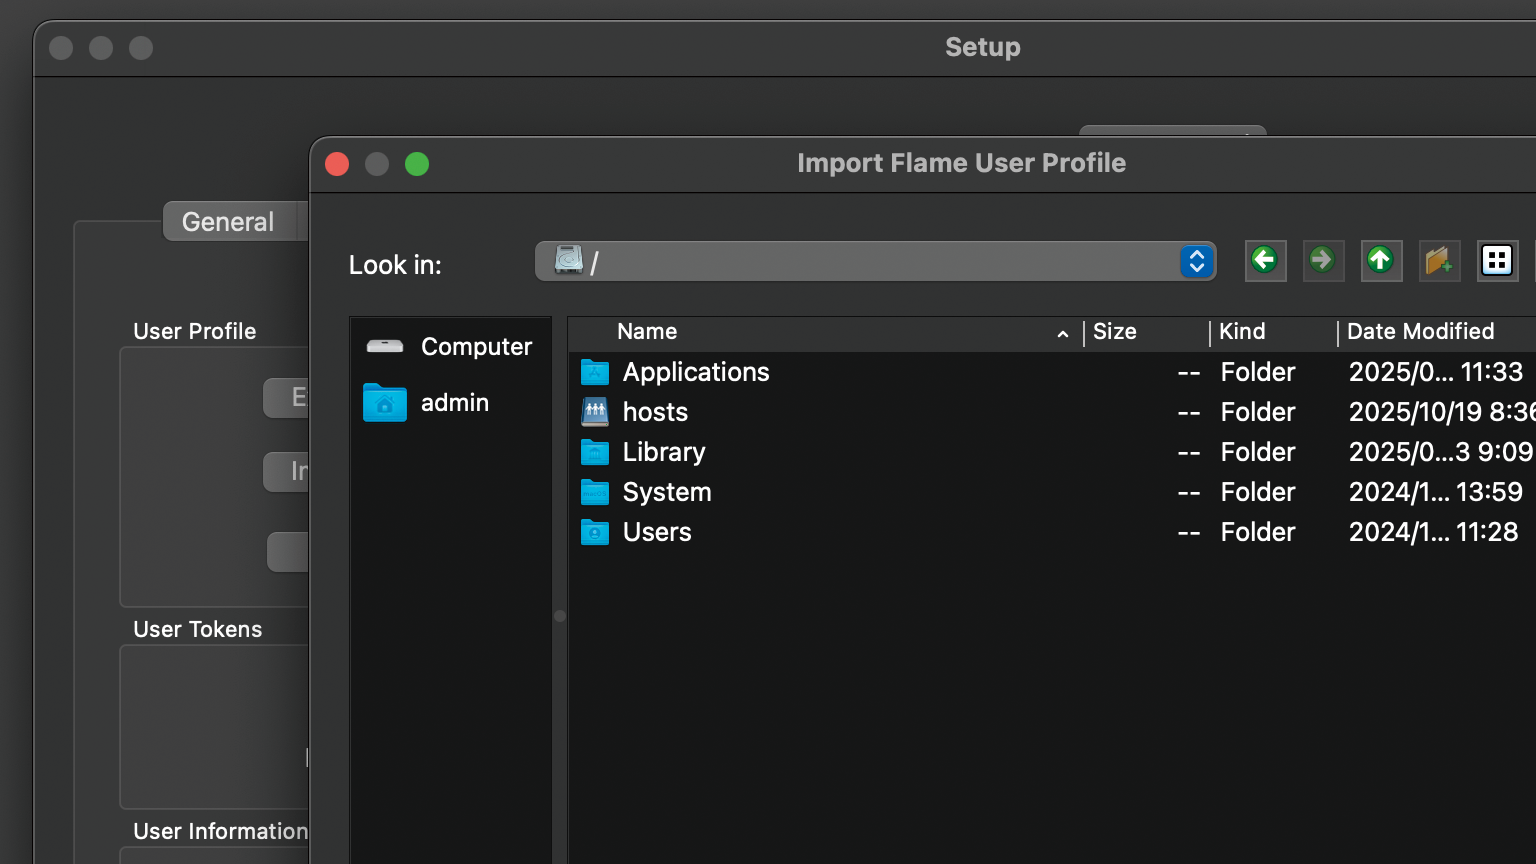This screenshot has width=1536, height=864.
Task: Sort file list by Size column
Action: pyautogui.click(x=1115, y=332)
